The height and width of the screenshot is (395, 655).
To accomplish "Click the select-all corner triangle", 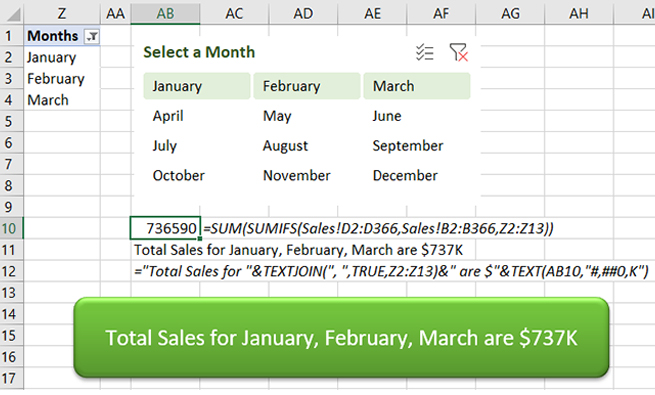I will click(x=13, y=14).
